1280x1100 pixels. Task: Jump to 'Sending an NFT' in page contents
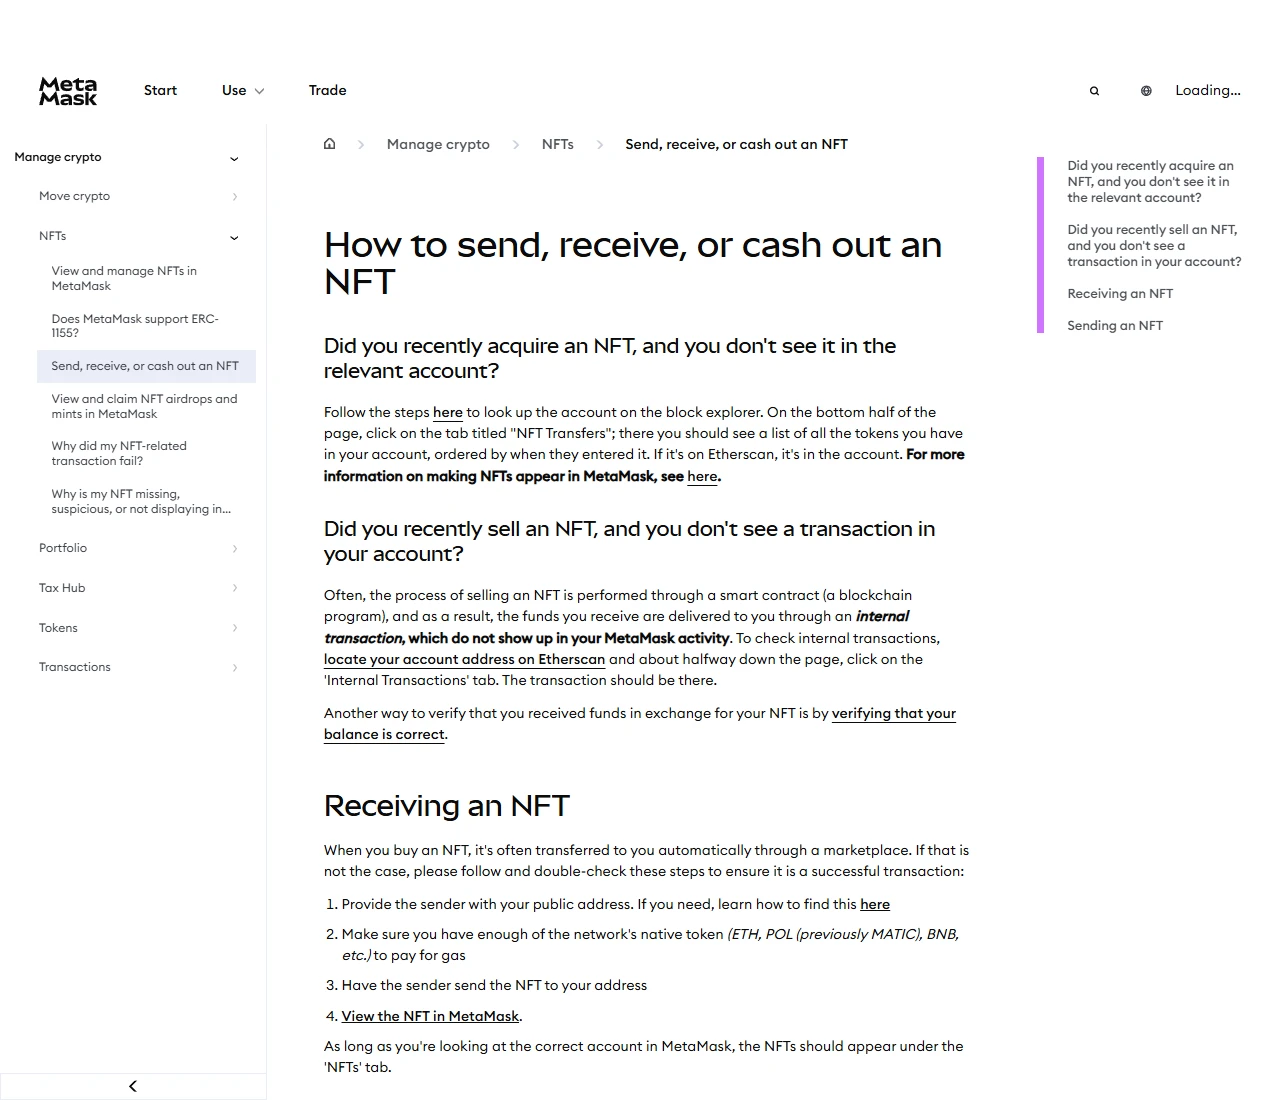1115,326
